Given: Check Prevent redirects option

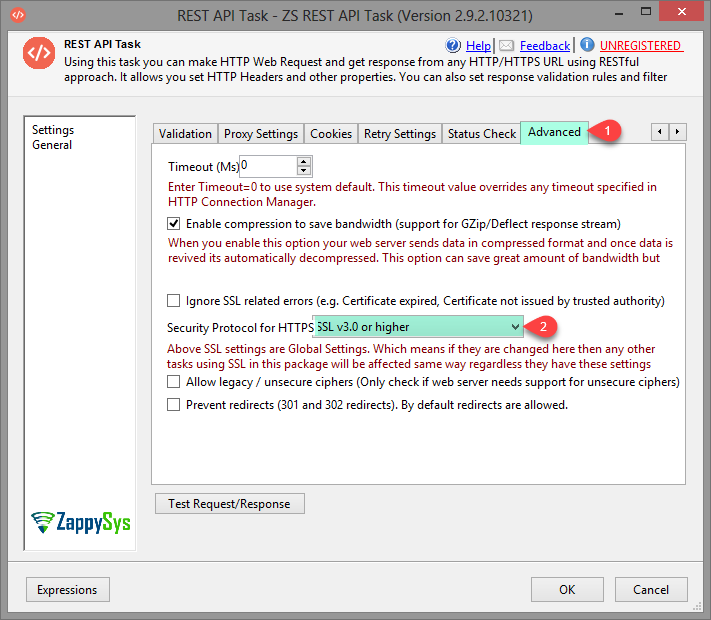Looking at the screenshot, I should [174, 404].
